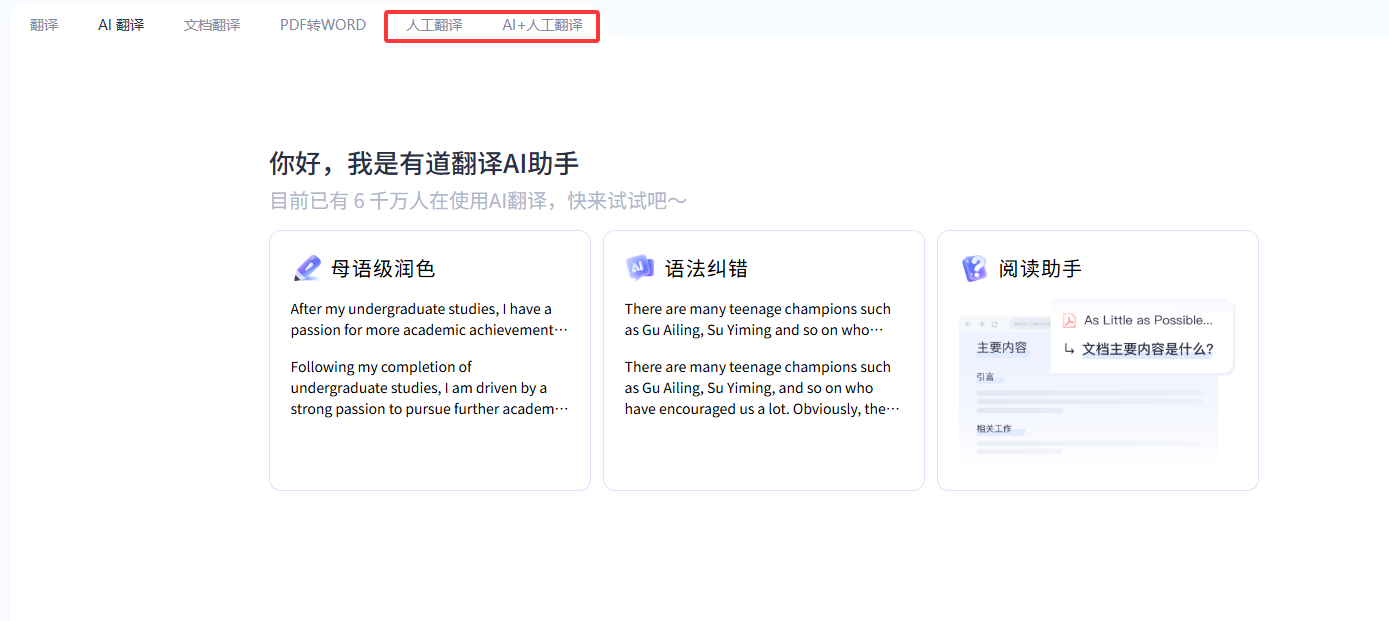
Task: Go to the PDF转WORD tab
Action: [x=323, y=25]
